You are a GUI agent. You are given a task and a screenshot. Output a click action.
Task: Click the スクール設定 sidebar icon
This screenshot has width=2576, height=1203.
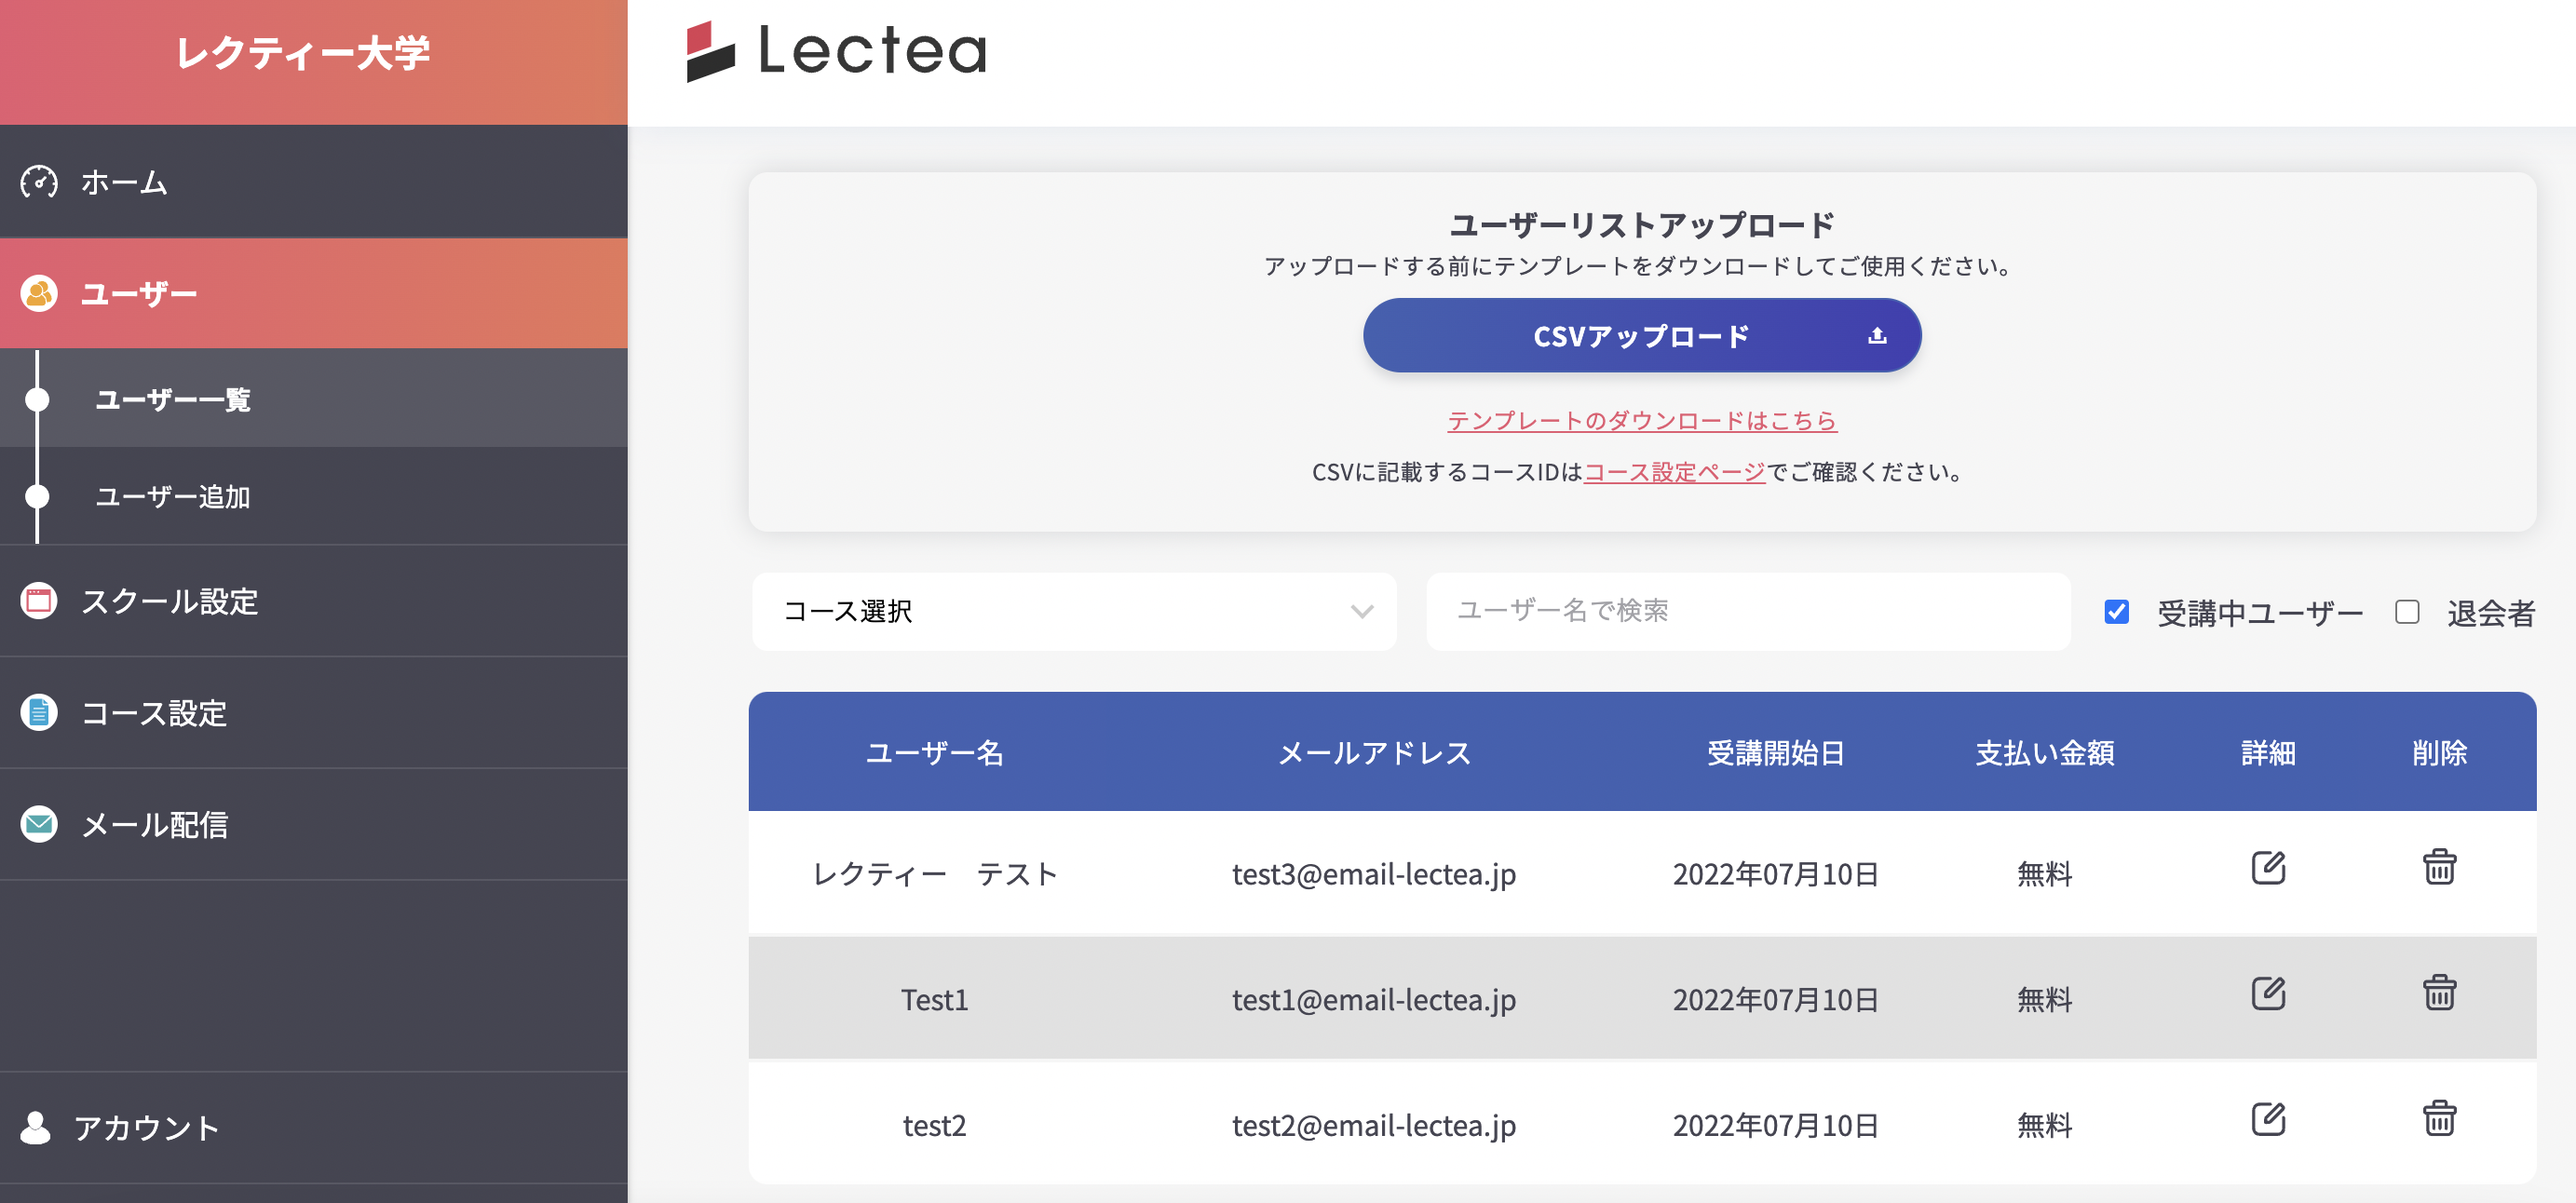click(x=39, y=601)
